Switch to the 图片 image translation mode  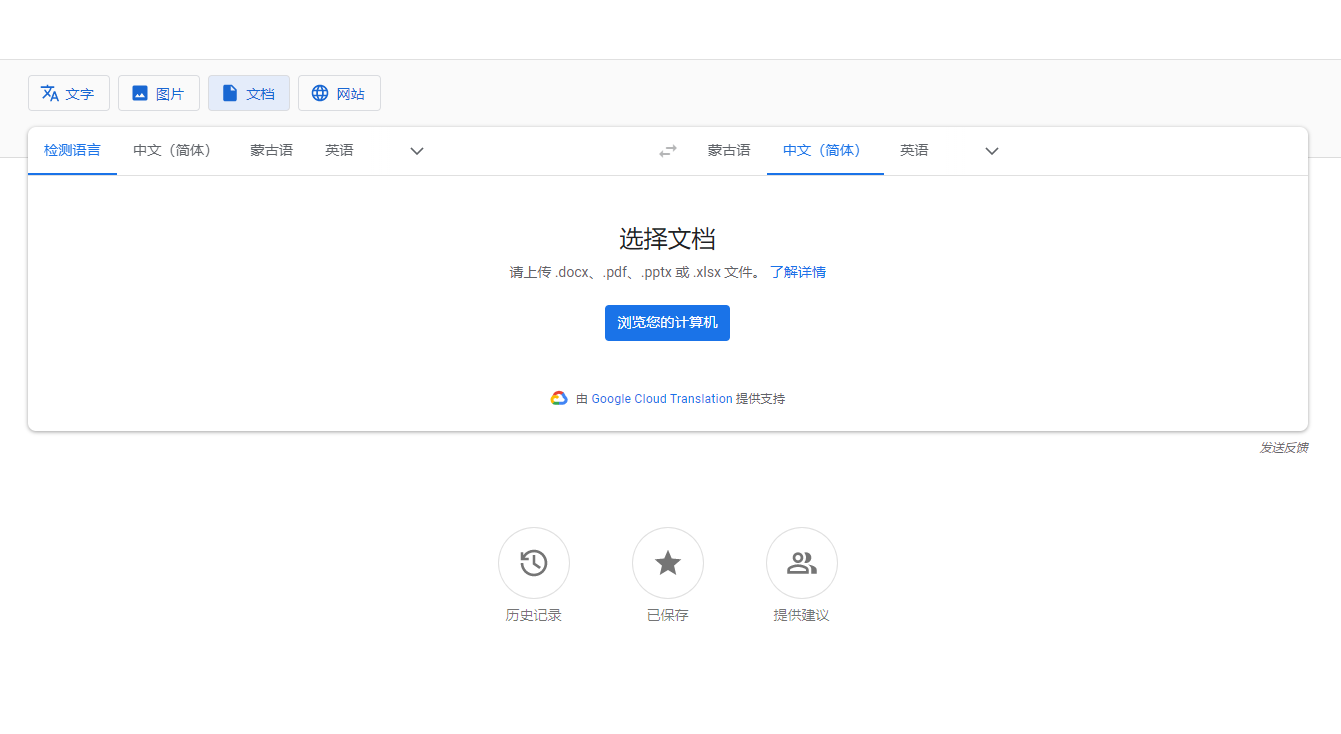159,93
